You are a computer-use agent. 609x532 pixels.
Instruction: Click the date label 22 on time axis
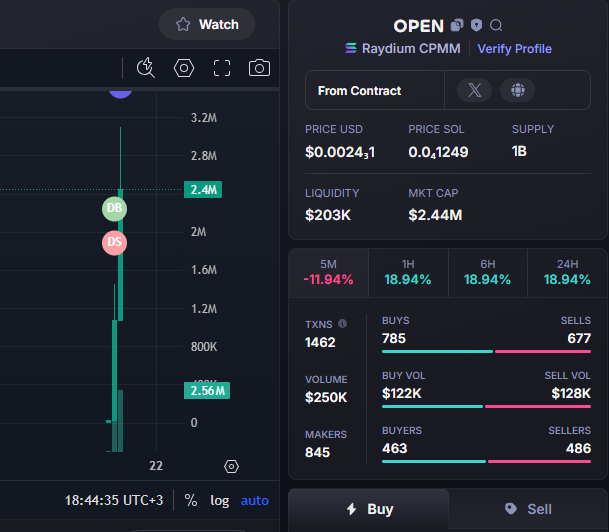click(x=156, y=466)
